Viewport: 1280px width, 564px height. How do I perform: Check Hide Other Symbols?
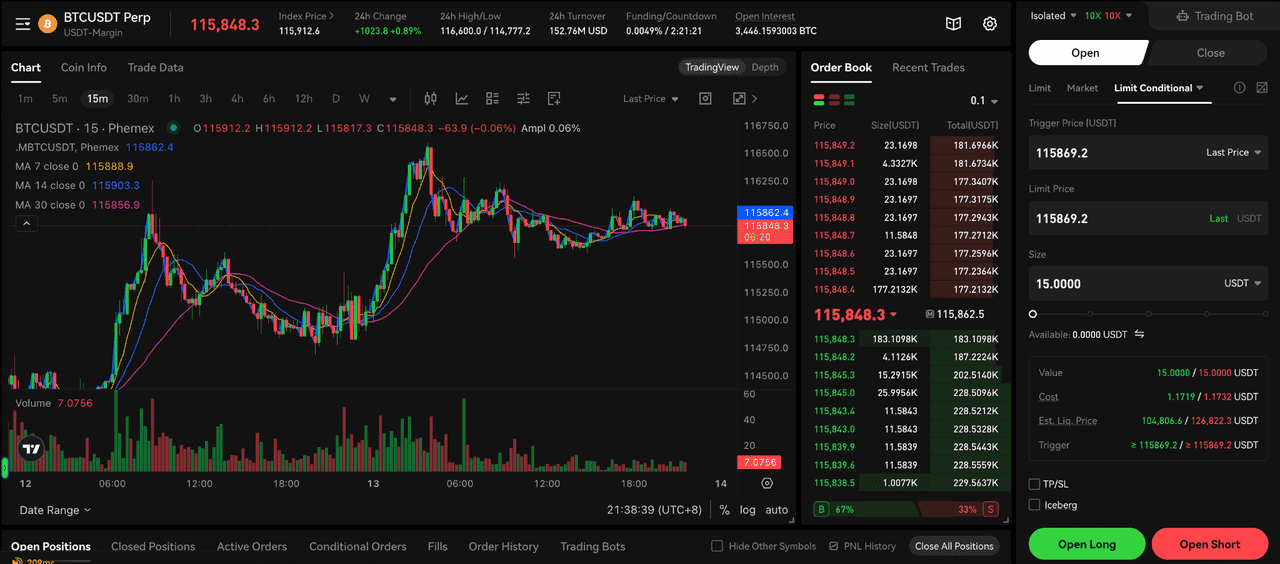coord(716,546)
